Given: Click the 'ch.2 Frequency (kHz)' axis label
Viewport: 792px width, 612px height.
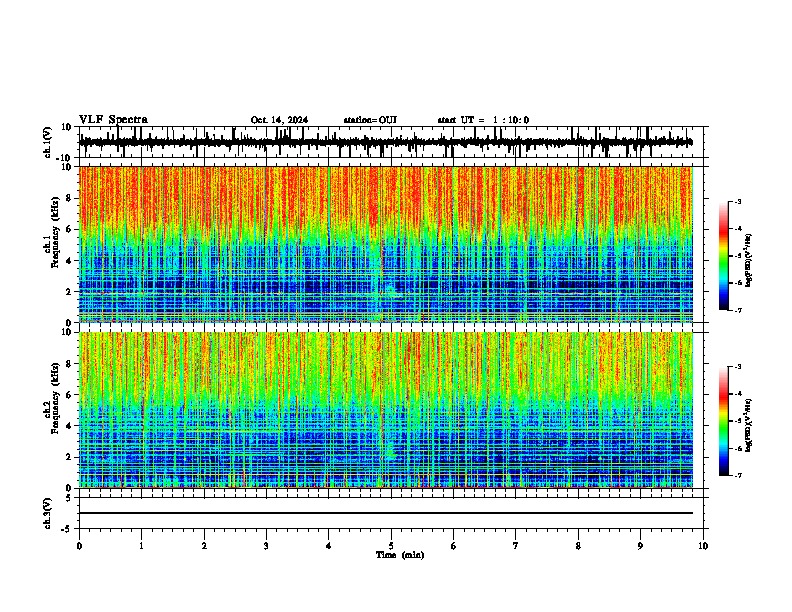Looking at the screenshot, I should tap(52, 398).
